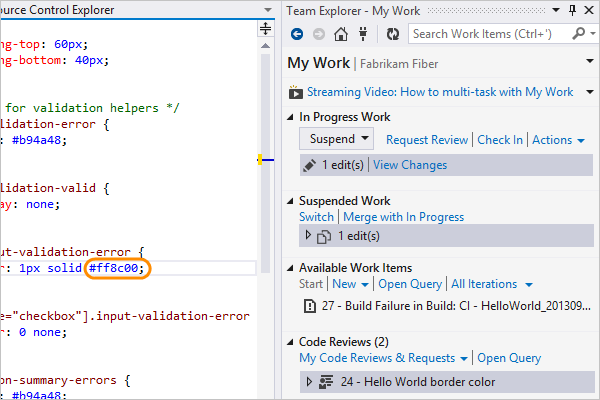Click the Refresh icon in Team Explorer
The image size is (600, 400).
tap(393, 34)
